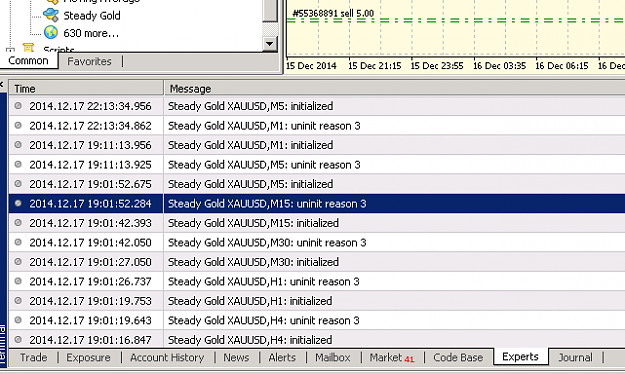Click the '16 Dec 03:35' label on chart time axis
This screenshot has width=625, height=374.
pyautogui.click(x=499, y=66)
